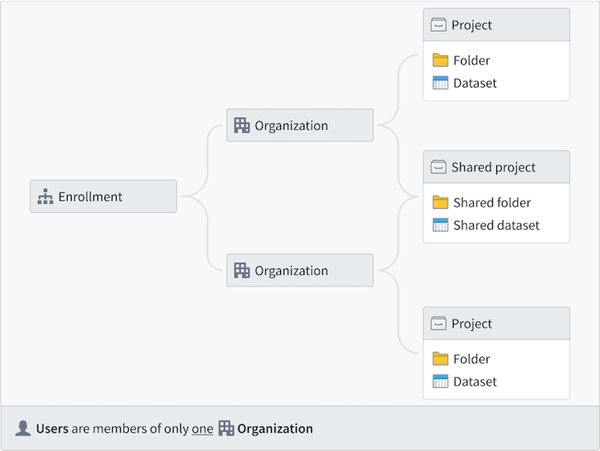This screenshot has height=451, width=600.
Task: Click the Shared project box icon
Action: [x=439, y=167]
